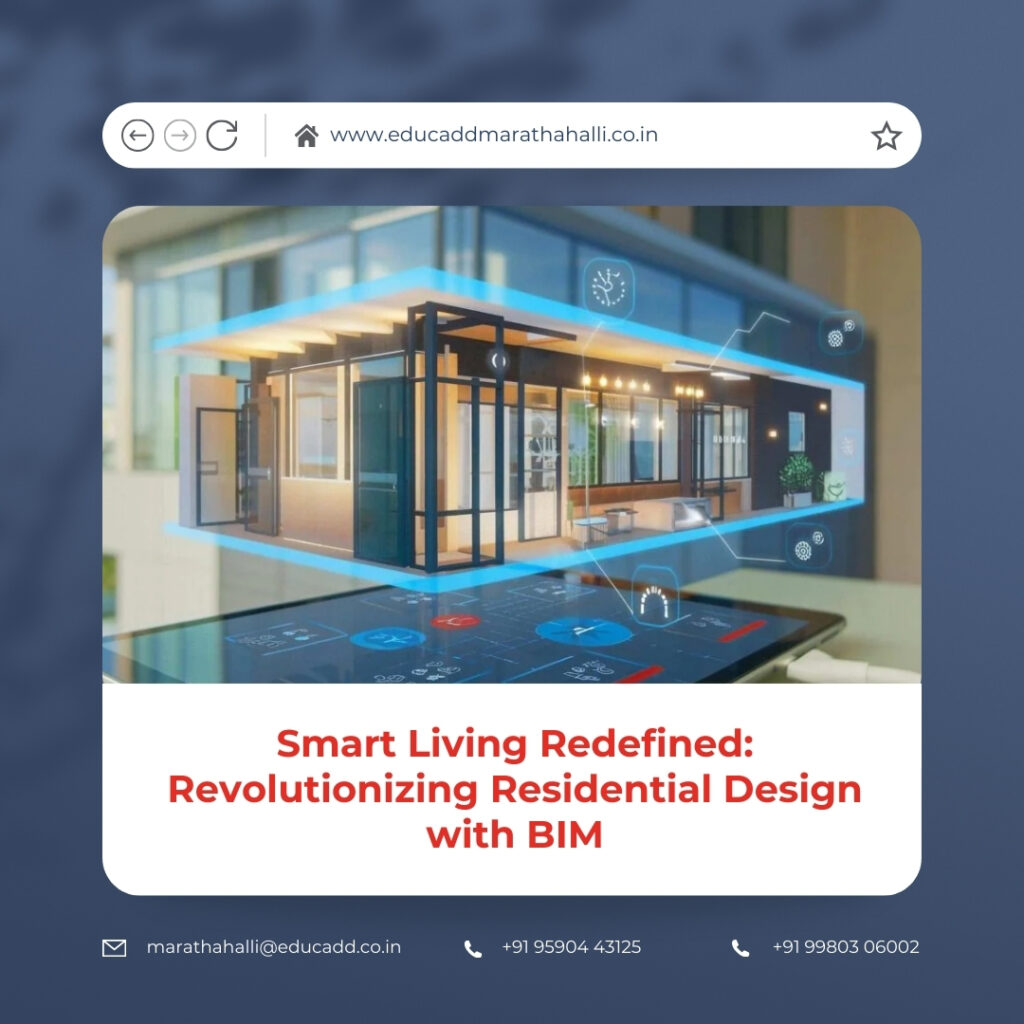Click the blue circular fan control on the tablet
The width and height of the screenshot is (1024, 1024).
387,637
